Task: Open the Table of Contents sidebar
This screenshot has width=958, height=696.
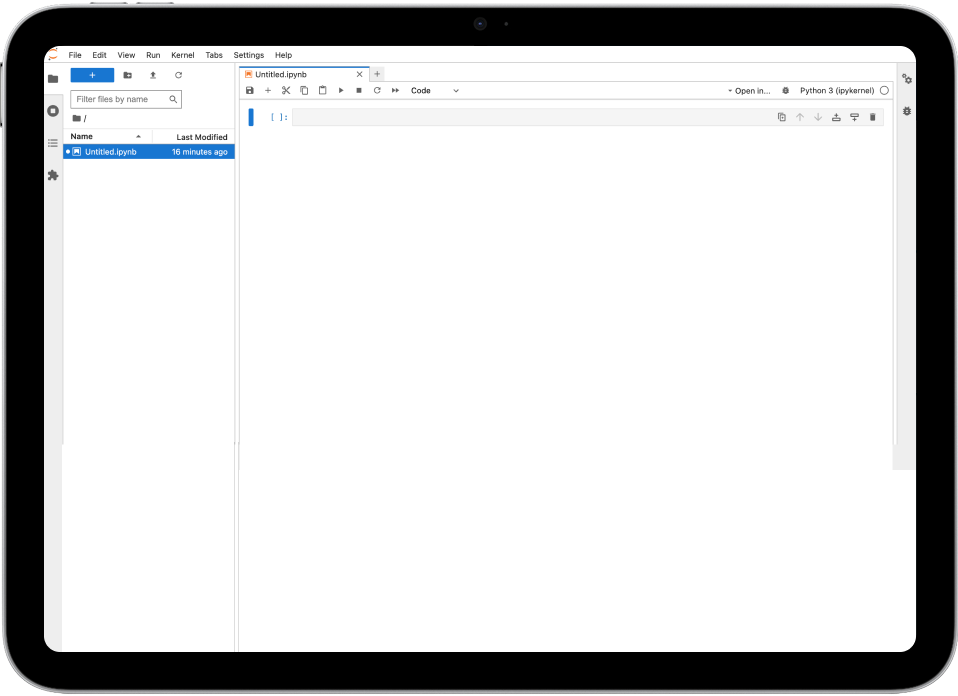Action: 53,143
